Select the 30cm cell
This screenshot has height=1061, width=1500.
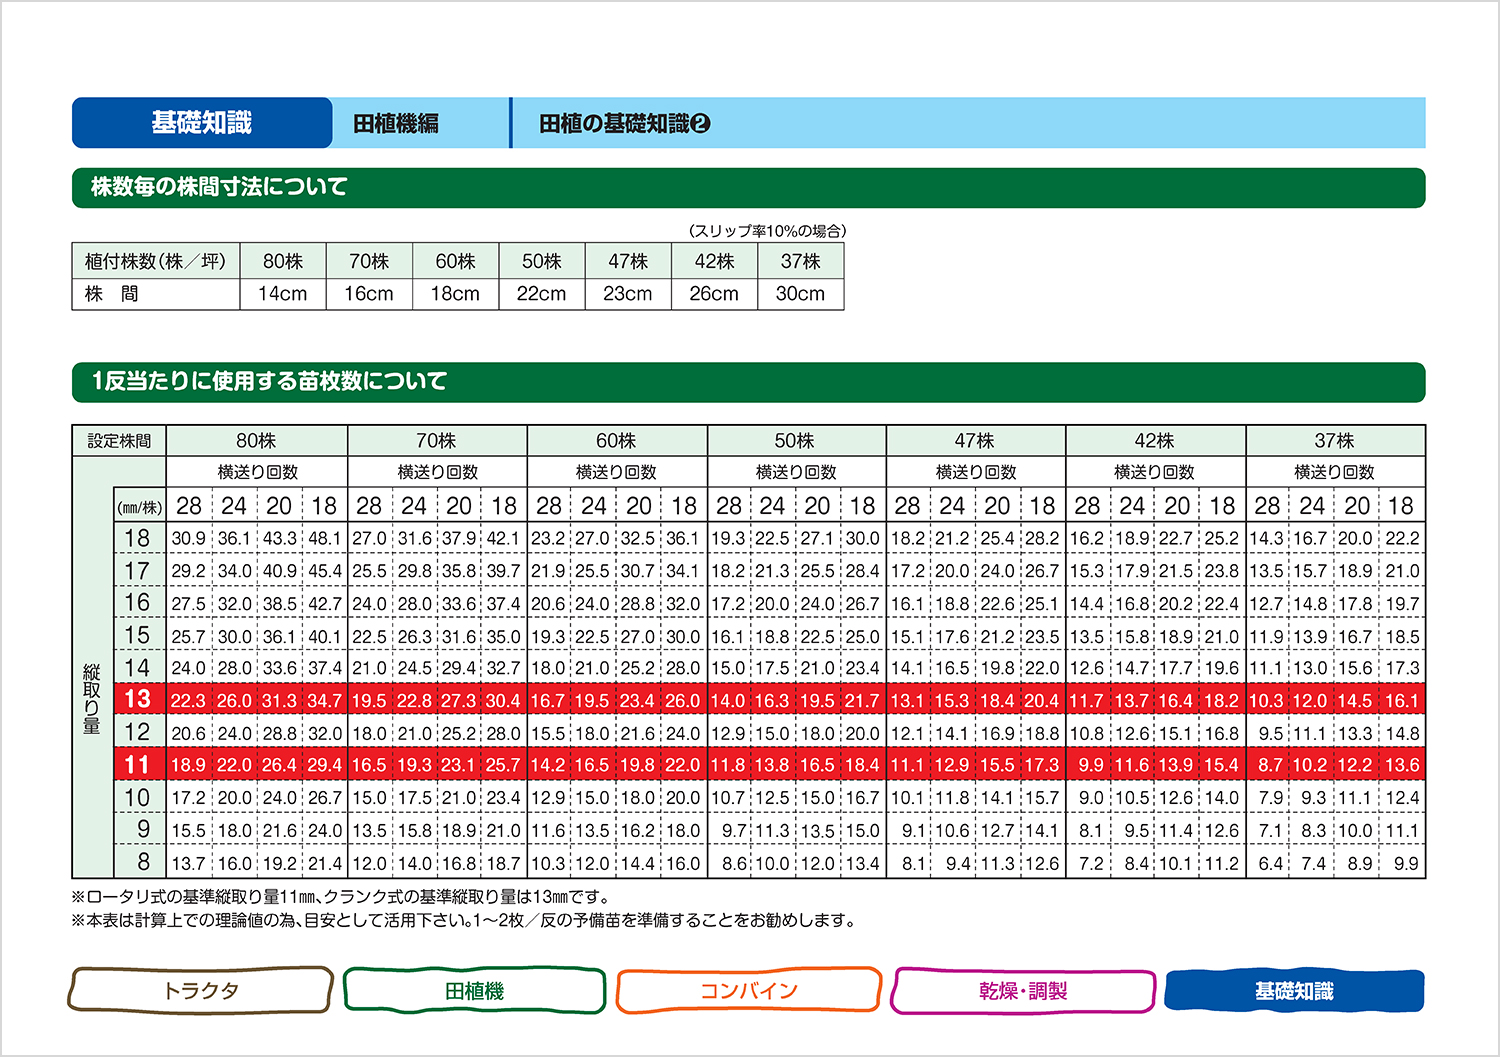point(801,294)
